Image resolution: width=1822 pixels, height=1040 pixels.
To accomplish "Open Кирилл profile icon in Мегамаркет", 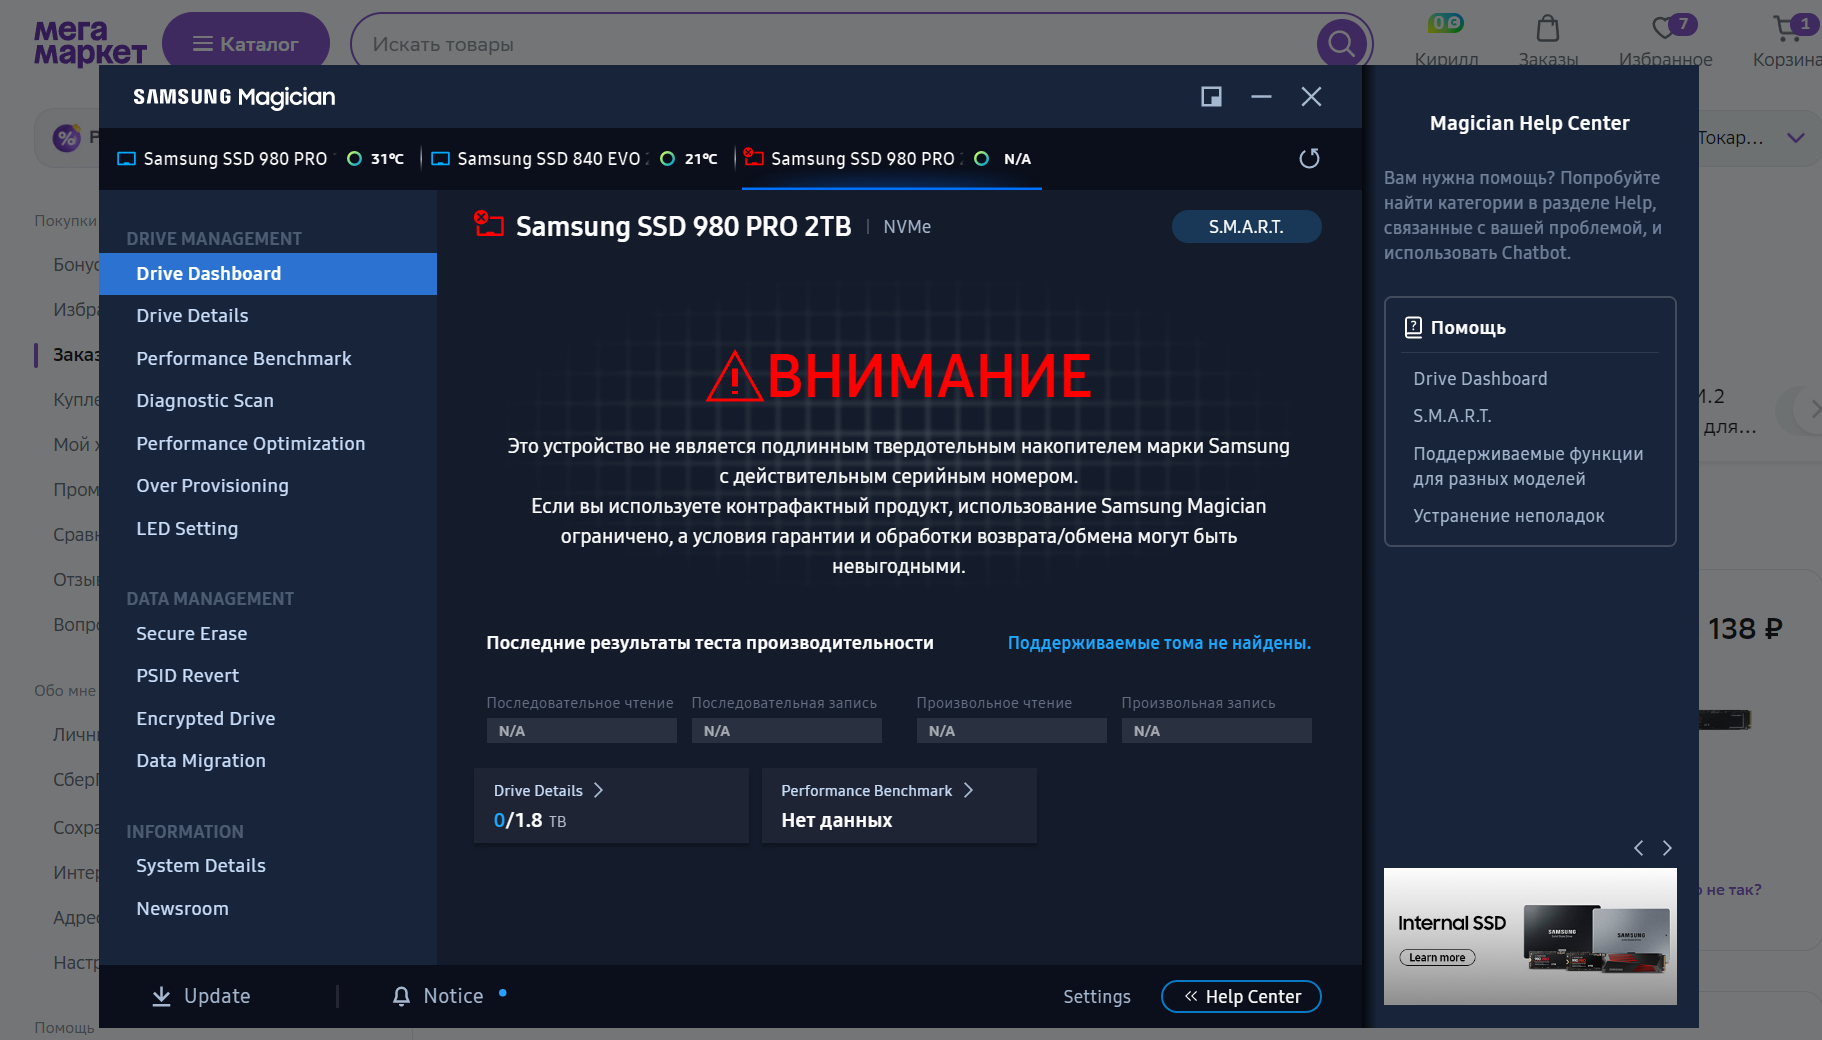I will click(1446, 25).
